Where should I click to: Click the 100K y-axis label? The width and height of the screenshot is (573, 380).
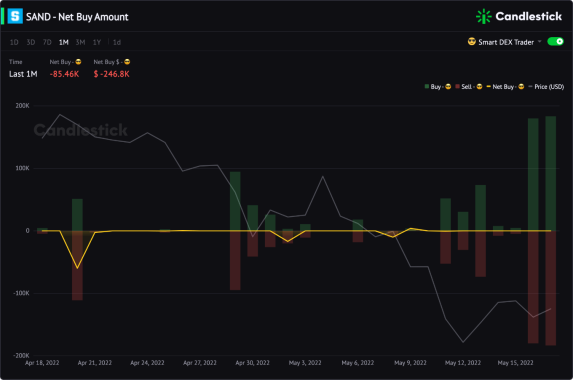coord(22,168)
